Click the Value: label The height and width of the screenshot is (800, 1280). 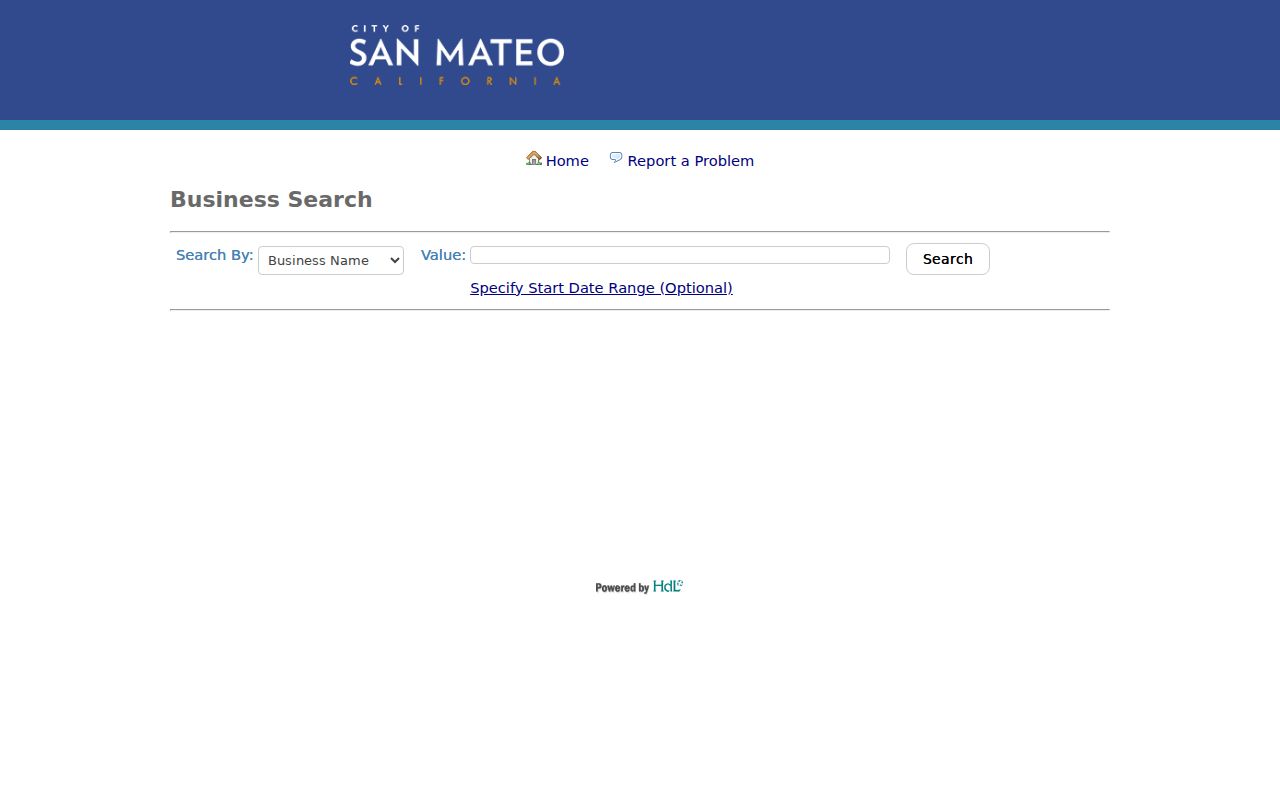443,255
